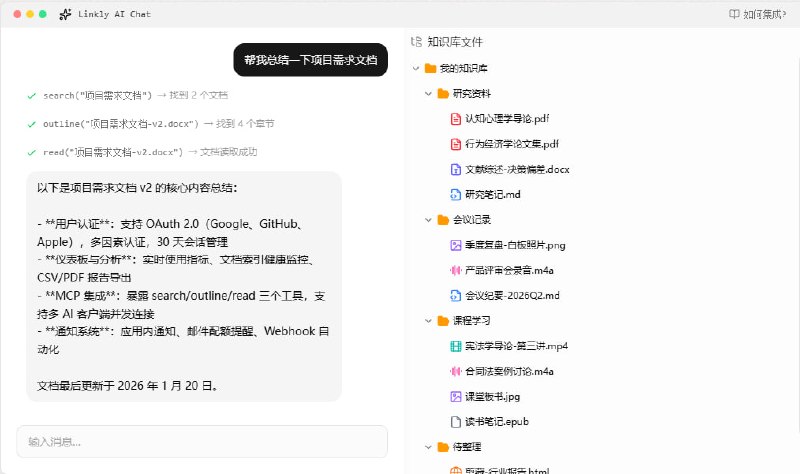
Task: Click the image icon of 课堂板书.jpg
Action: click(x=456, y=396)
